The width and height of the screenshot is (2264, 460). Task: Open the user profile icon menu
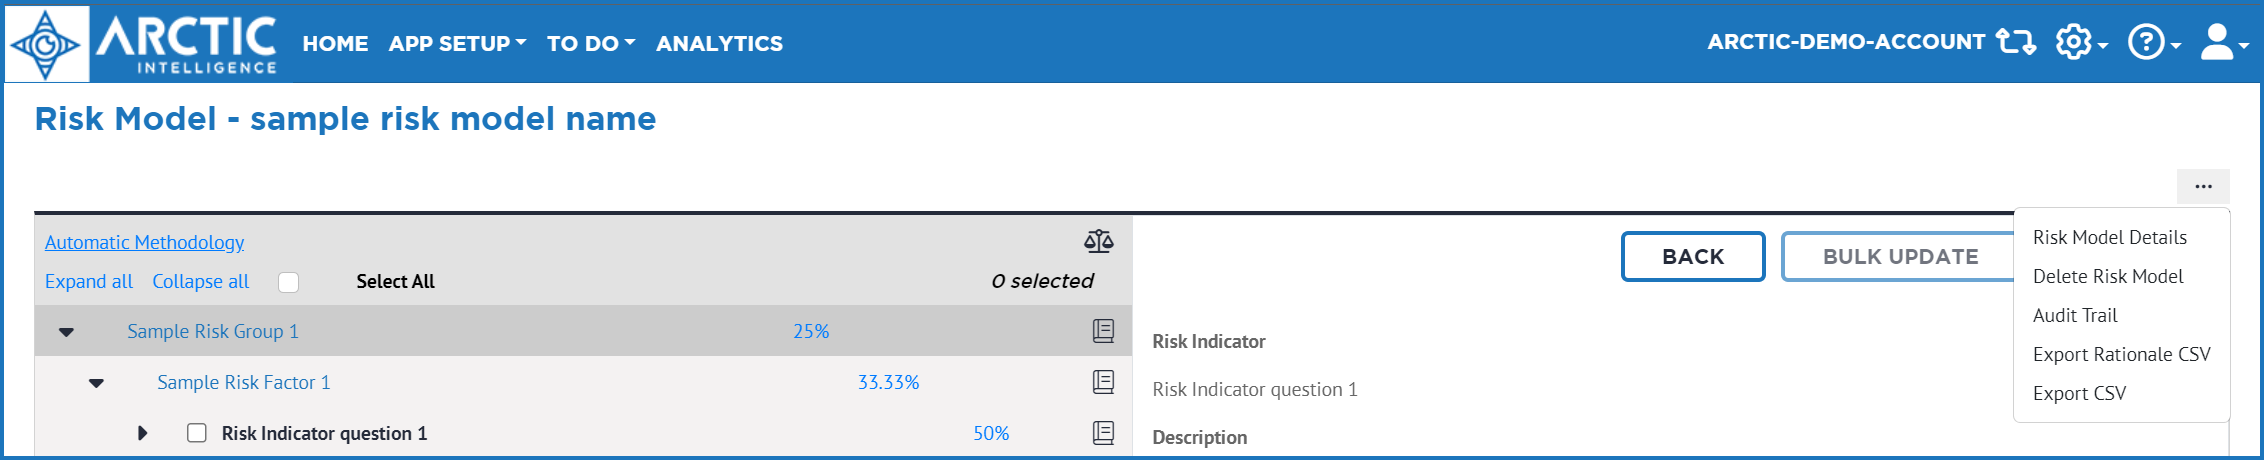pyautogui.click(x=2224, y=42)
